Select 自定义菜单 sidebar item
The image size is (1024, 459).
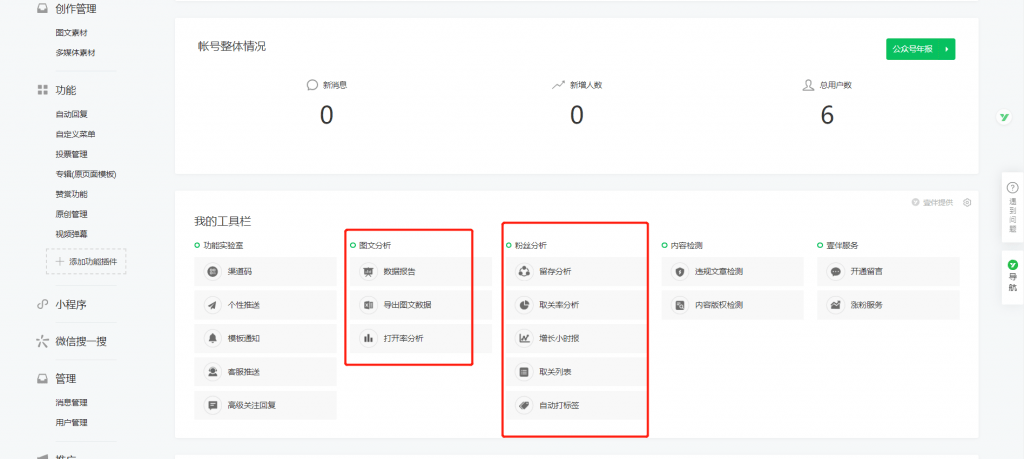click(75, 134)
